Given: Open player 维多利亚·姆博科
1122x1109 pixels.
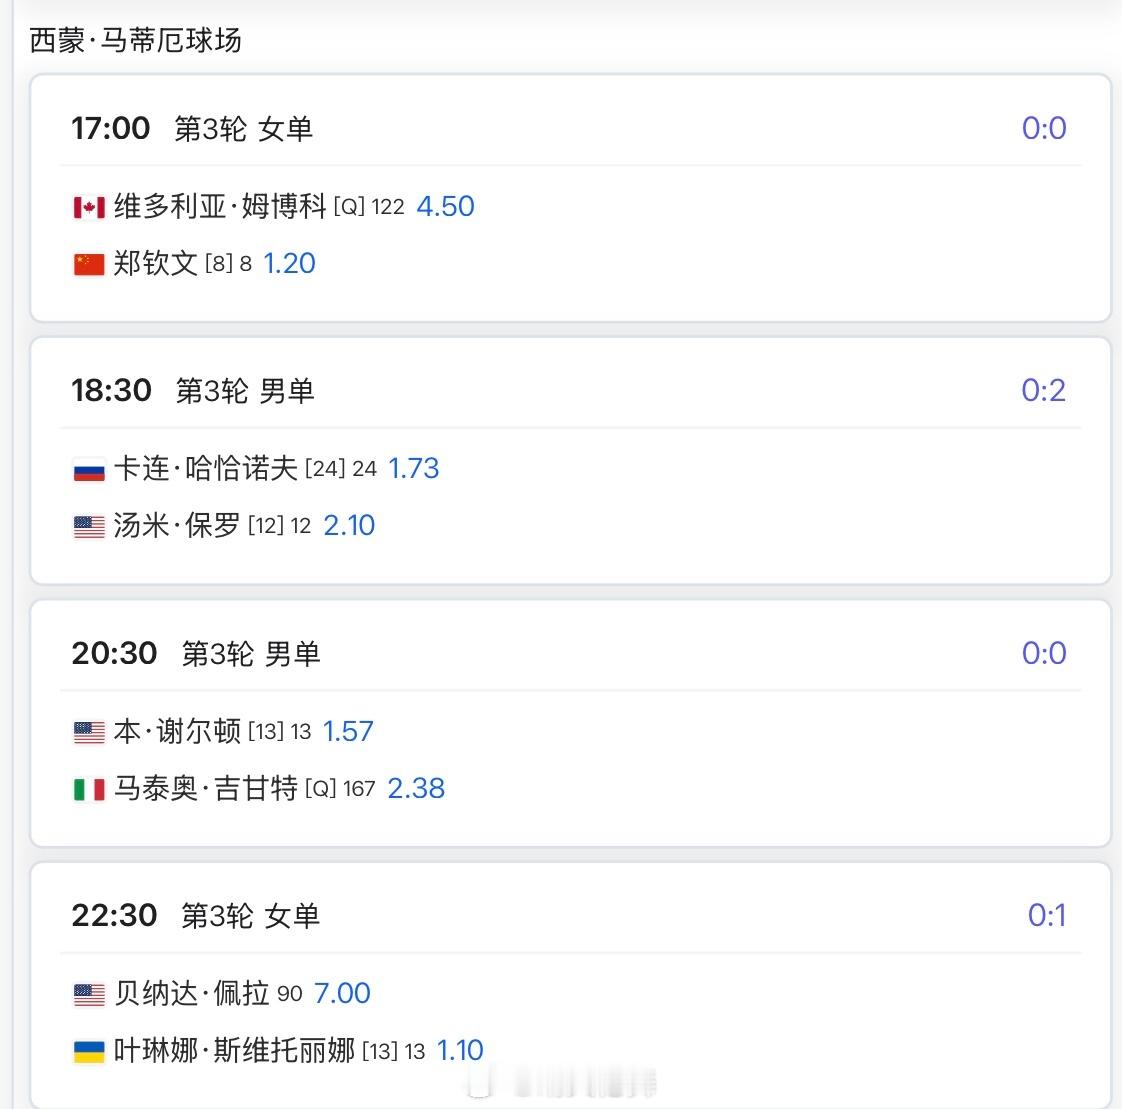Looking at the screenshot, I should point(220,206).
